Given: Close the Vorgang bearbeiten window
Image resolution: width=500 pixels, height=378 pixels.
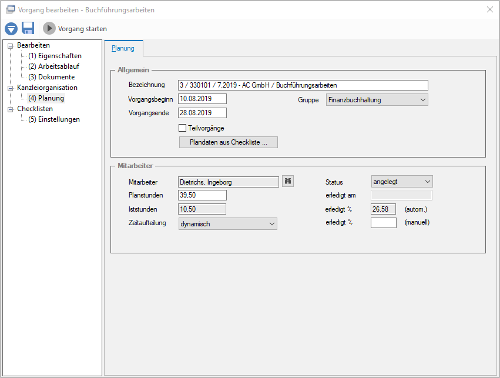Looking at the screenshot, I should (x=490, y=9).
